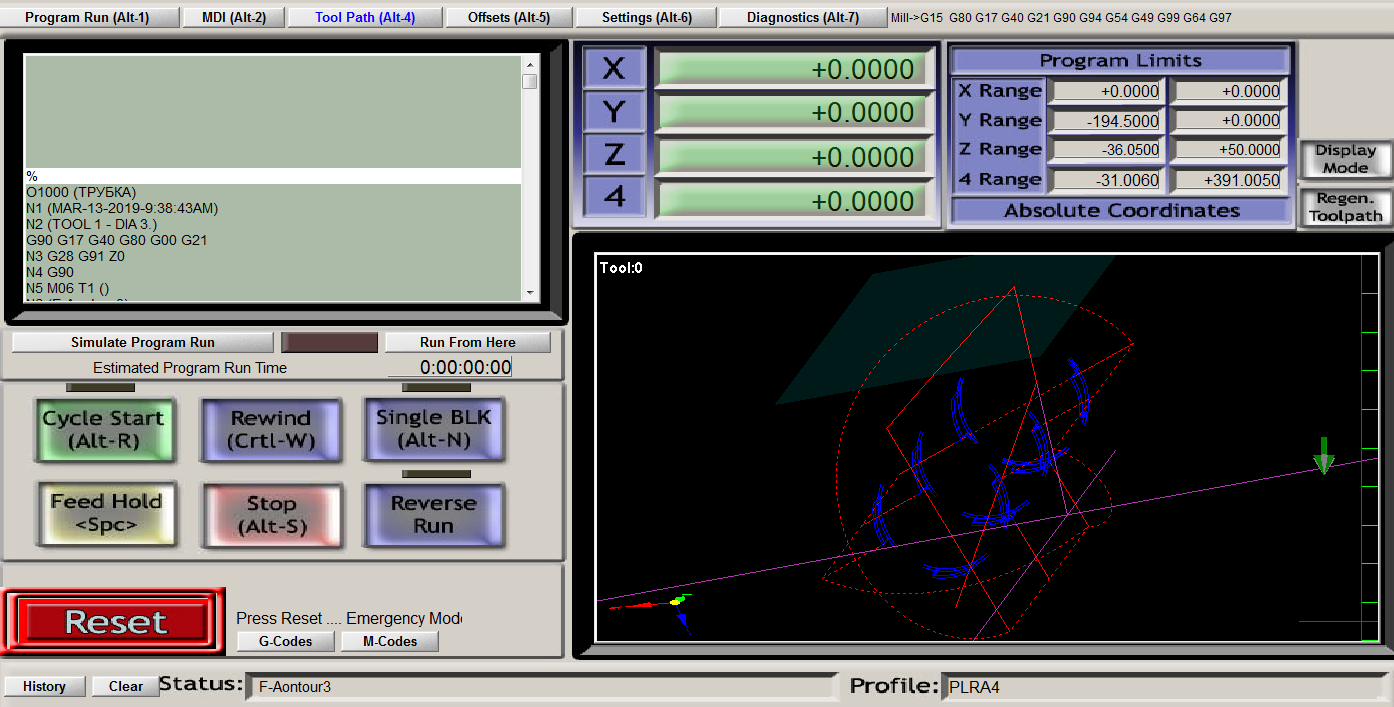Click the simulation progress bar
The image size is (1394, 707).
click(x=329, y=342)
